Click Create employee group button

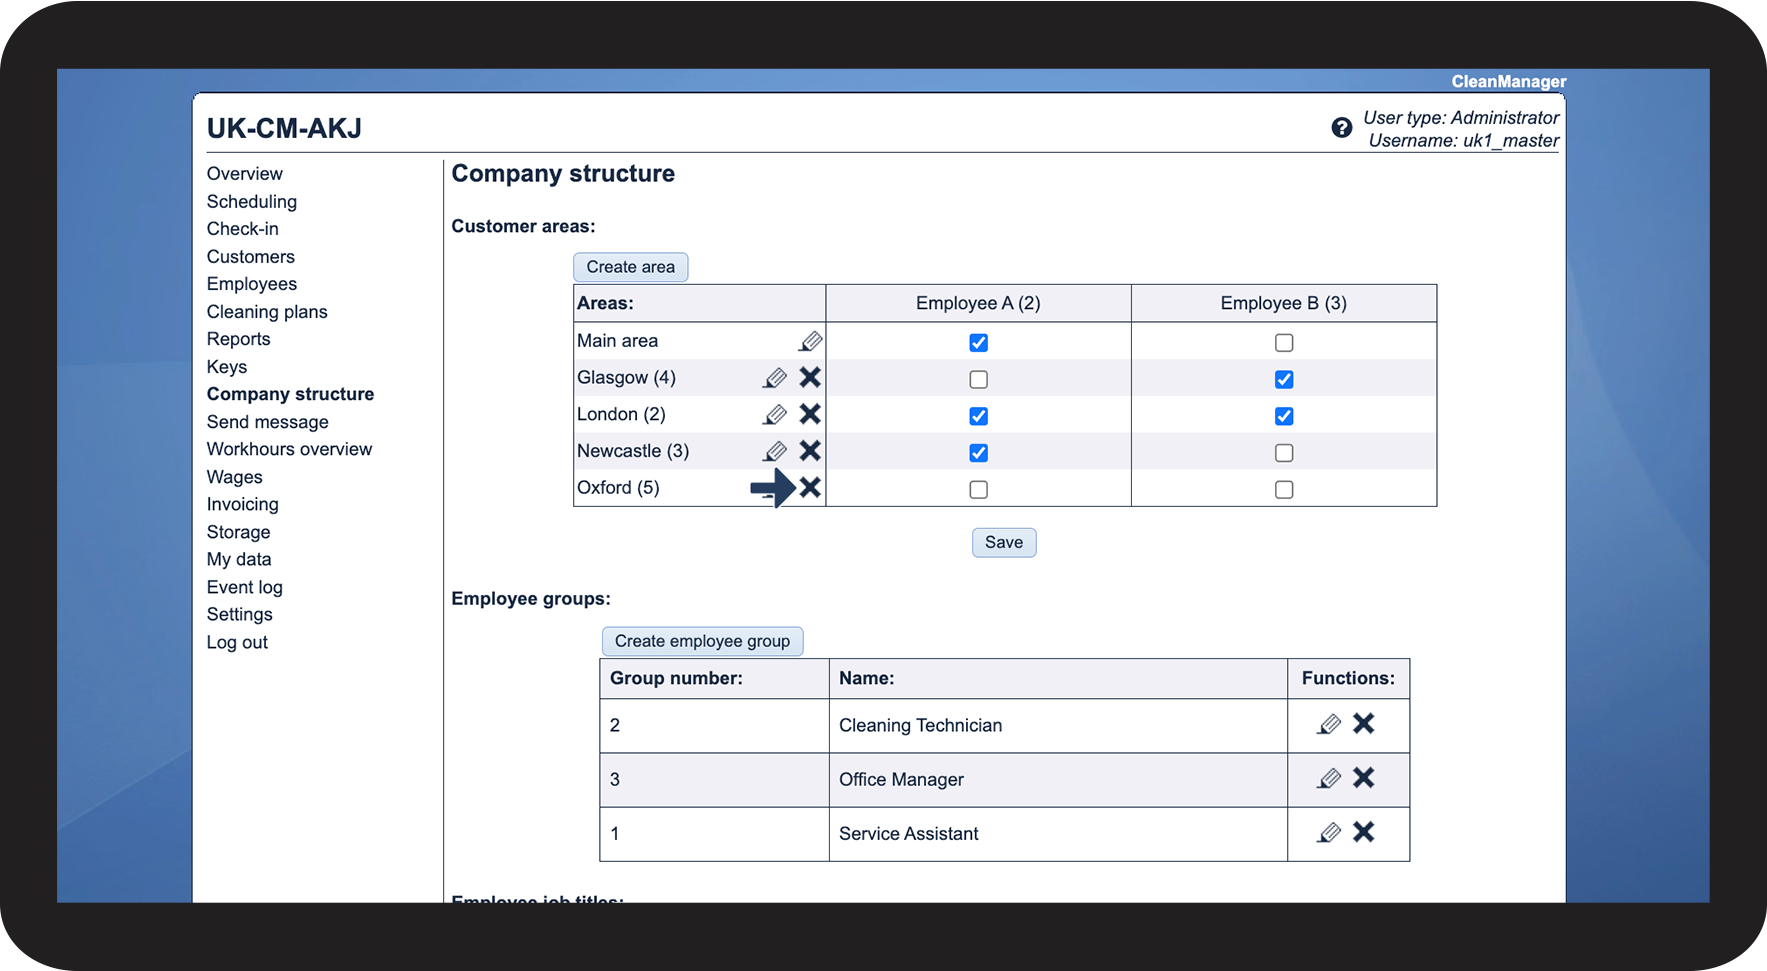point(702,641)
